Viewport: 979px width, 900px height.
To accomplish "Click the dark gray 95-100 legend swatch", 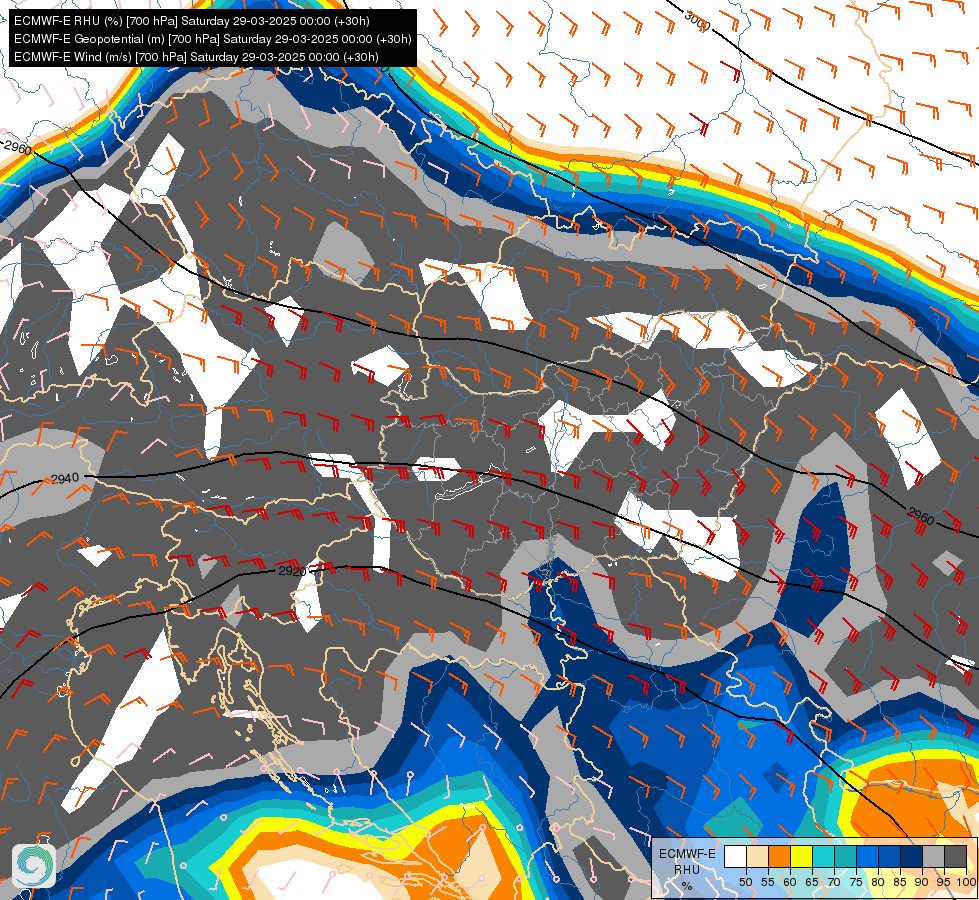I will click(955, 856).
